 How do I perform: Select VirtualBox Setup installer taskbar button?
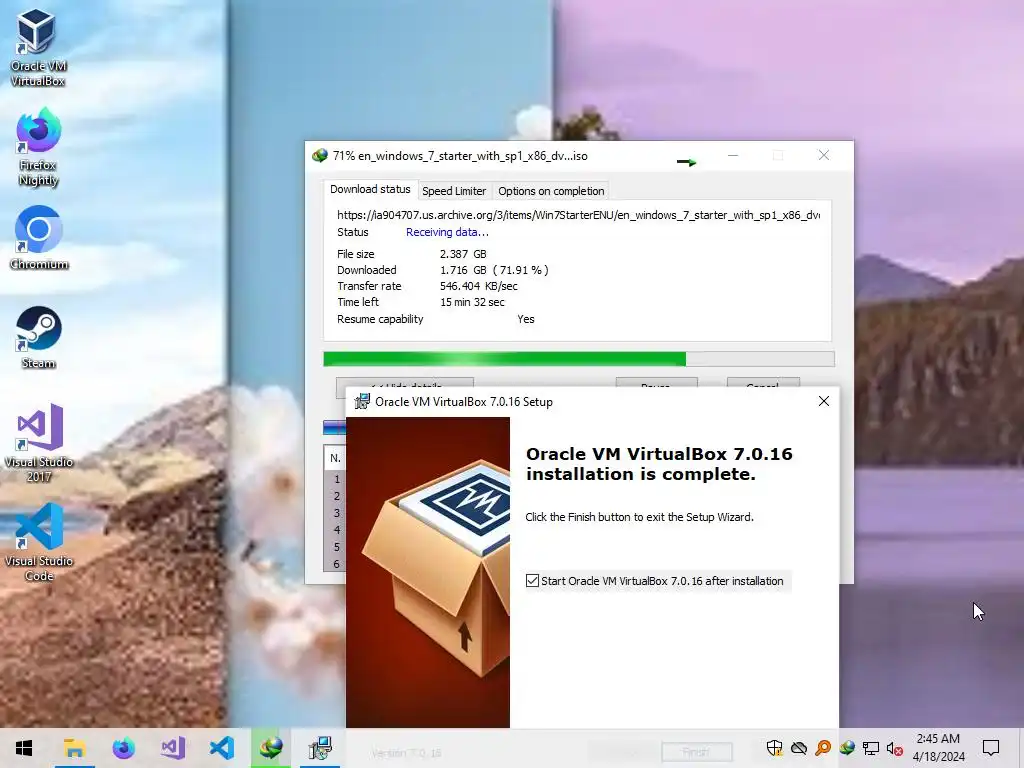(x=320, y=748)
